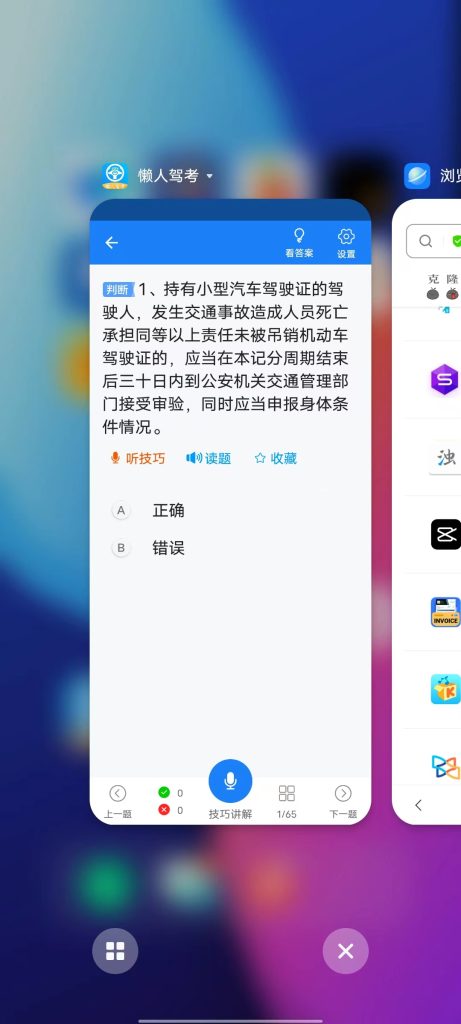Tap the blue microphone 技巧讲解 button
Image resolution: width=461 pixels, height=1024 pixels.
(x=230, y=780)
